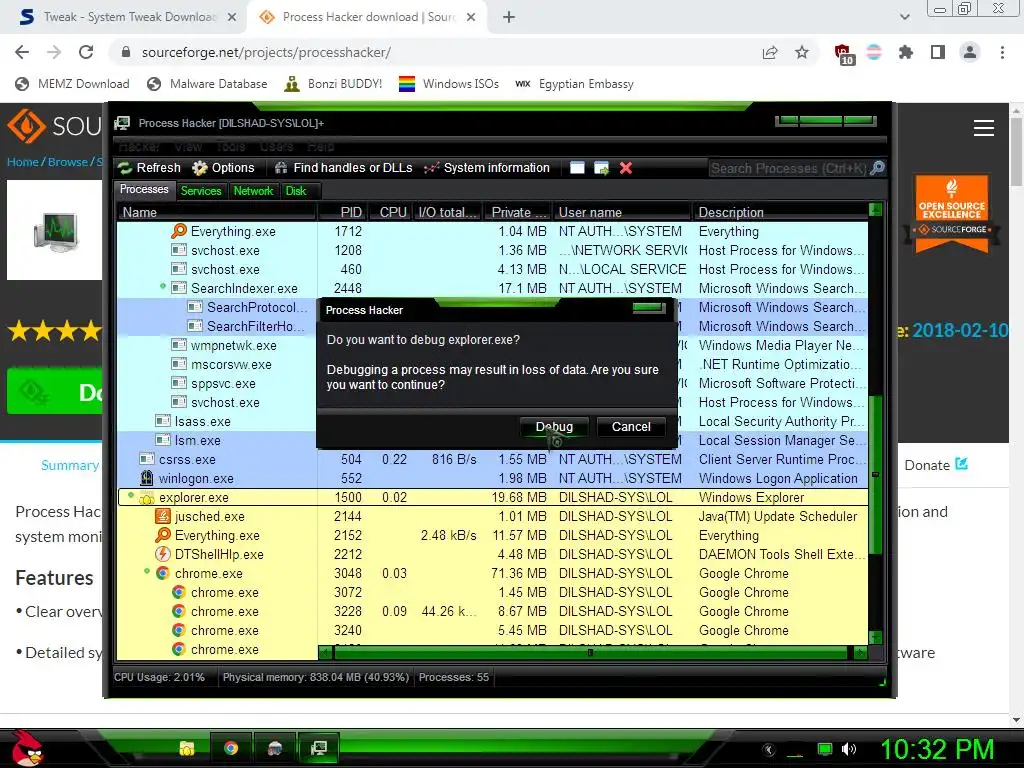Click the Angry Birds start button

tap(27, 748)
